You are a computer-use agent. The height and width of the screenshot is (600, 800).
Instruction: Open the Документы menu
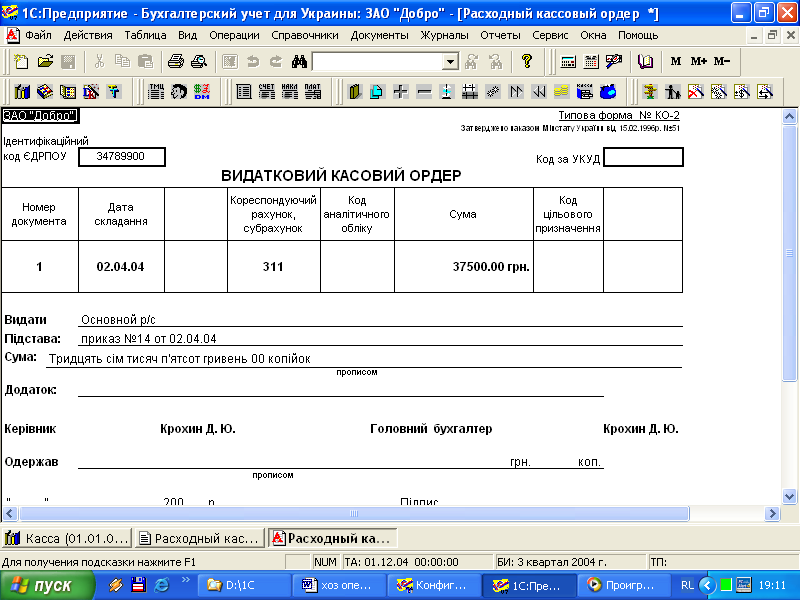(x=380, y=36)
